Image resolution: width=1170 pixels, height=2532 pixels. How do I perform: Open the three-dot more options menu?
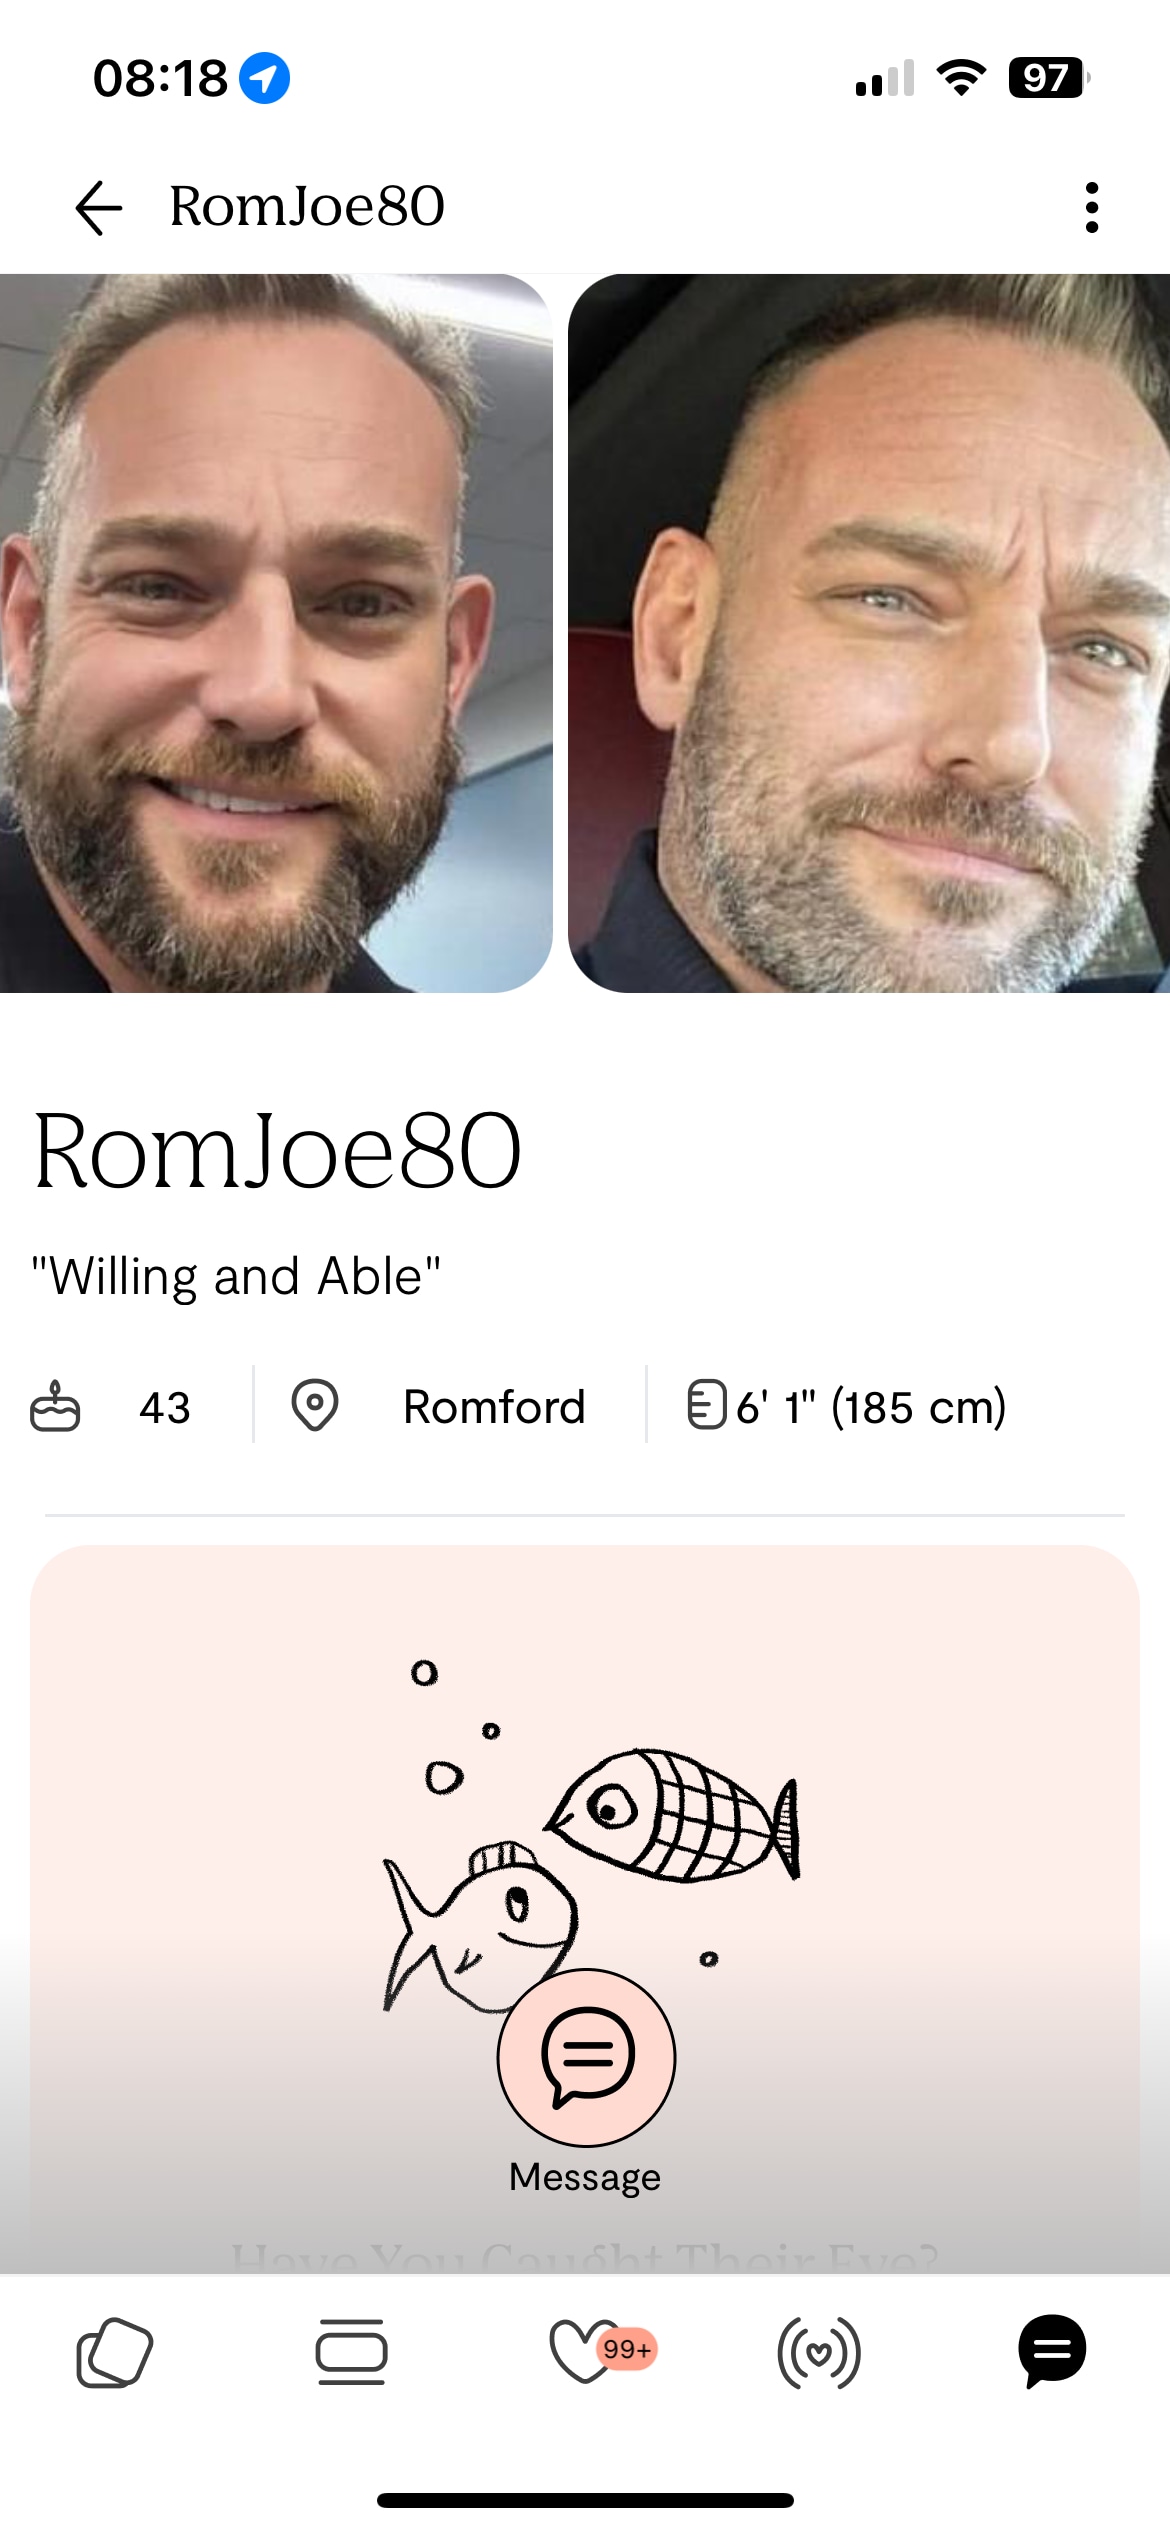[1091, 208]
